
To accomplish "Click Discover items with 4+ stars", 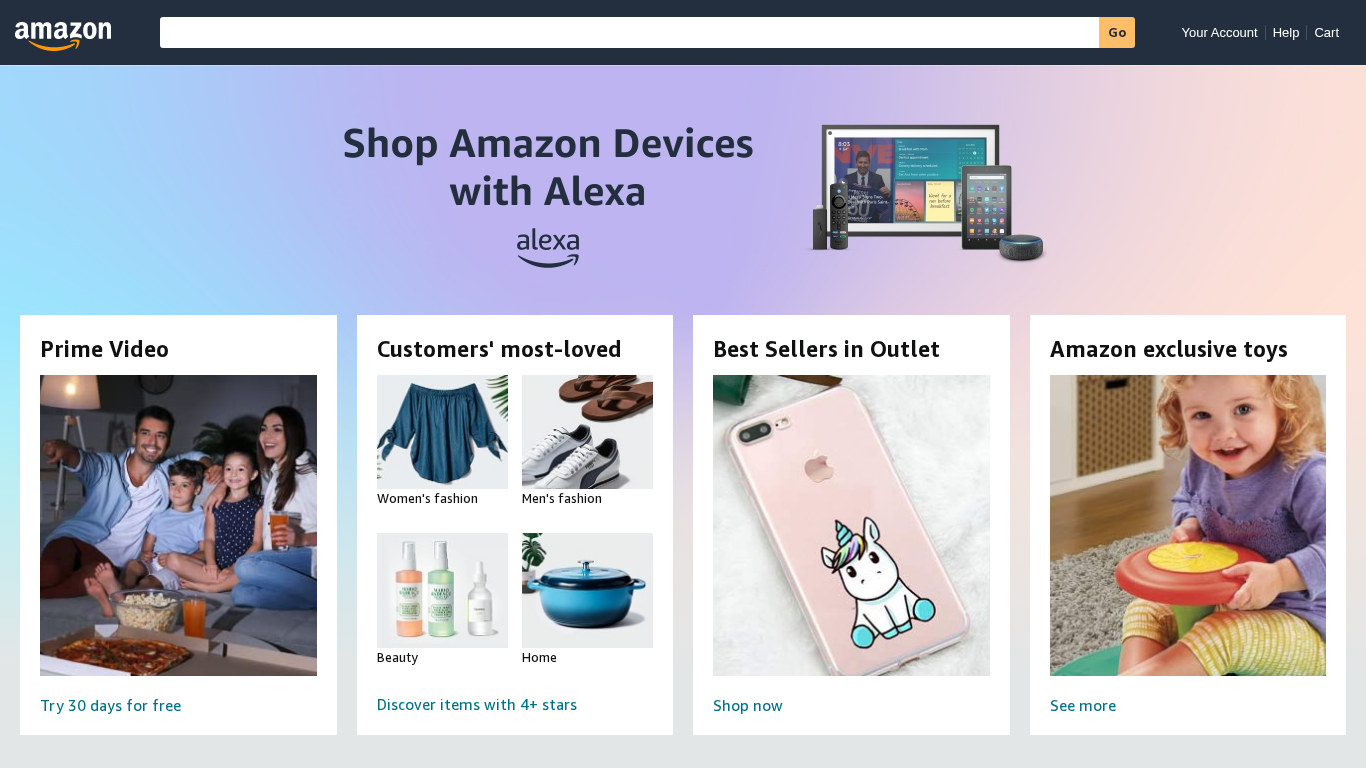I will click(477, 705).
